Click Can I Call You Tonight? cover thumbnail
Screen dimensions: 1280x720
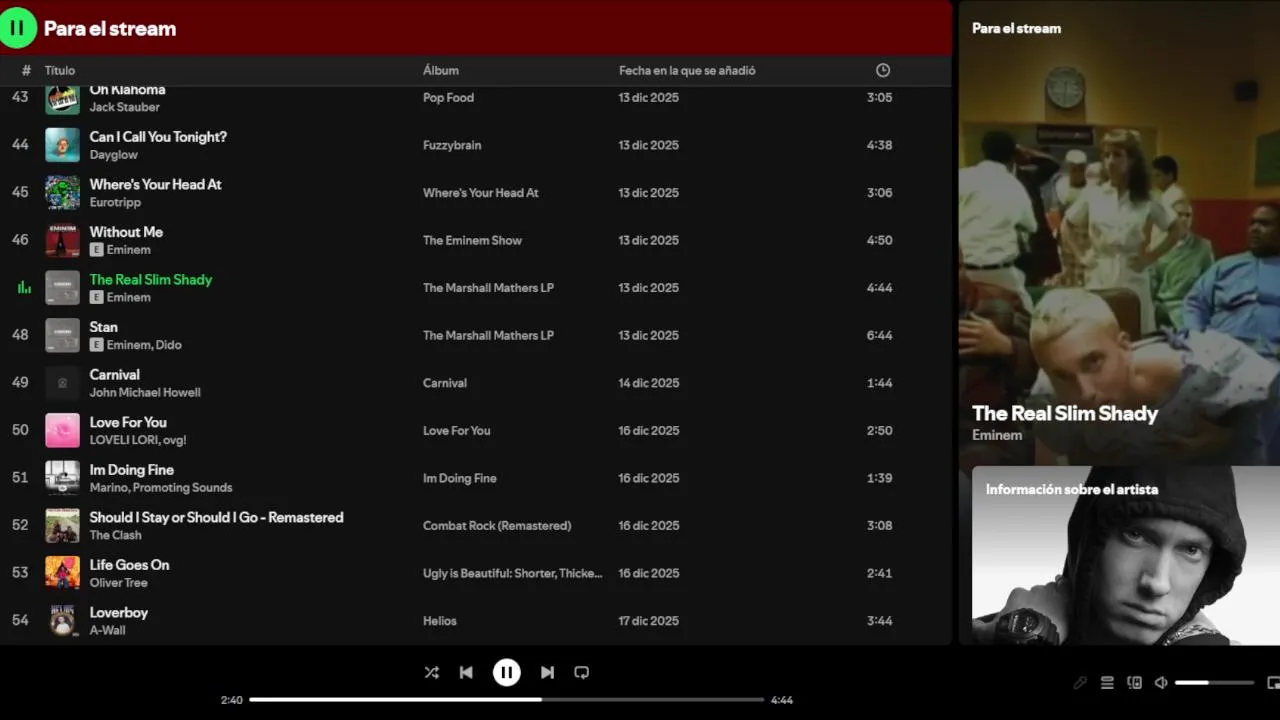point(62,145)
